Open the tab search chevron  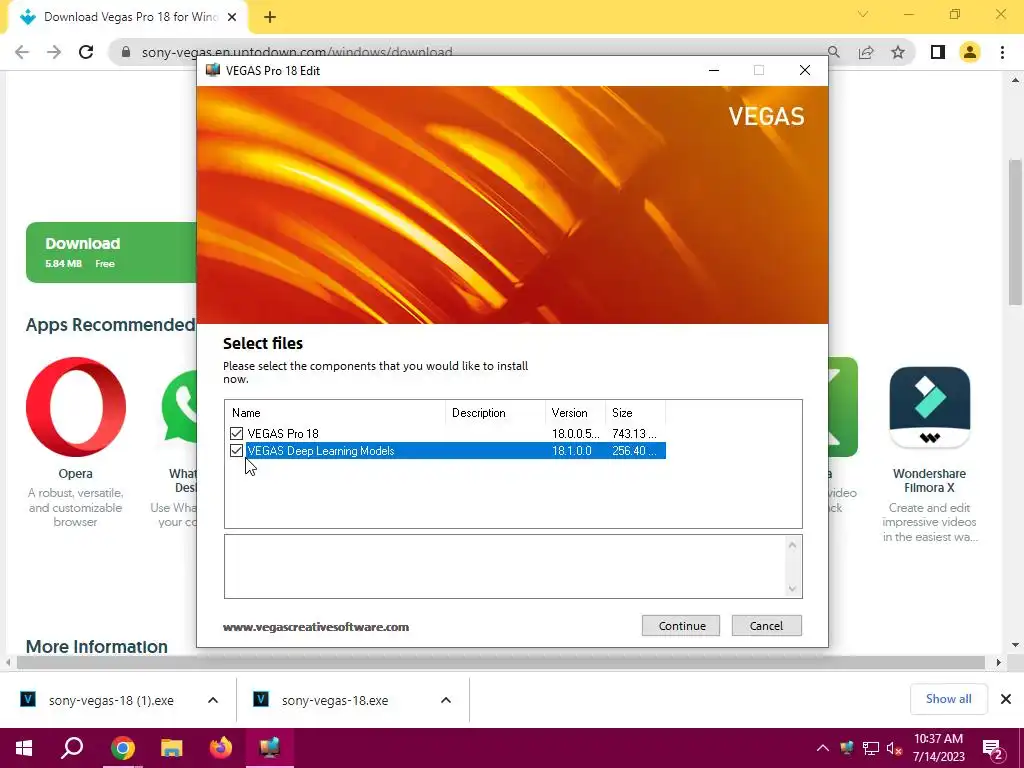[863, 14]
